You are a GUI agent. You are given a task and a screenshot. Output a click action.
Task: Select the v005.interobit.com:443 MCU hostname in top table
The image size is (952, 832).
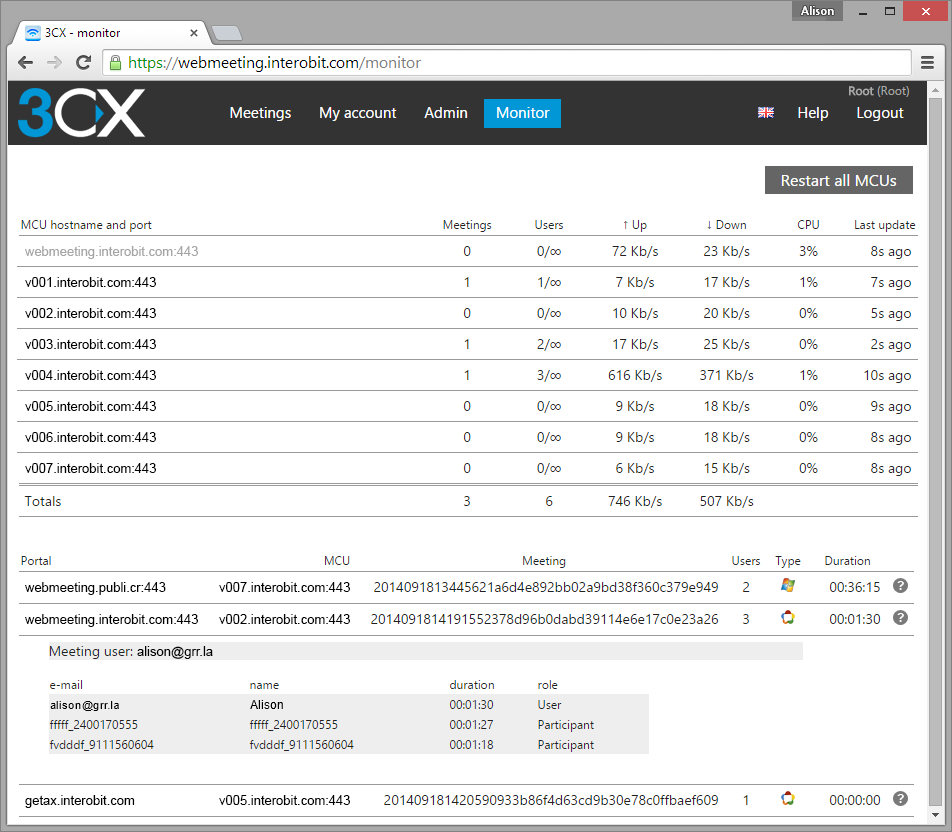point(90,406)
